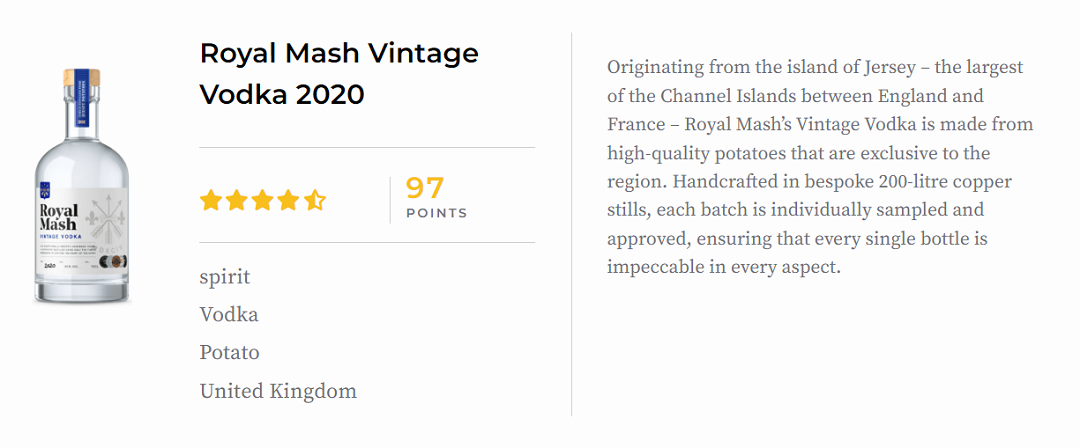Click the horizontal line above the star rating
1080x448 pixels.
(367, 148)
